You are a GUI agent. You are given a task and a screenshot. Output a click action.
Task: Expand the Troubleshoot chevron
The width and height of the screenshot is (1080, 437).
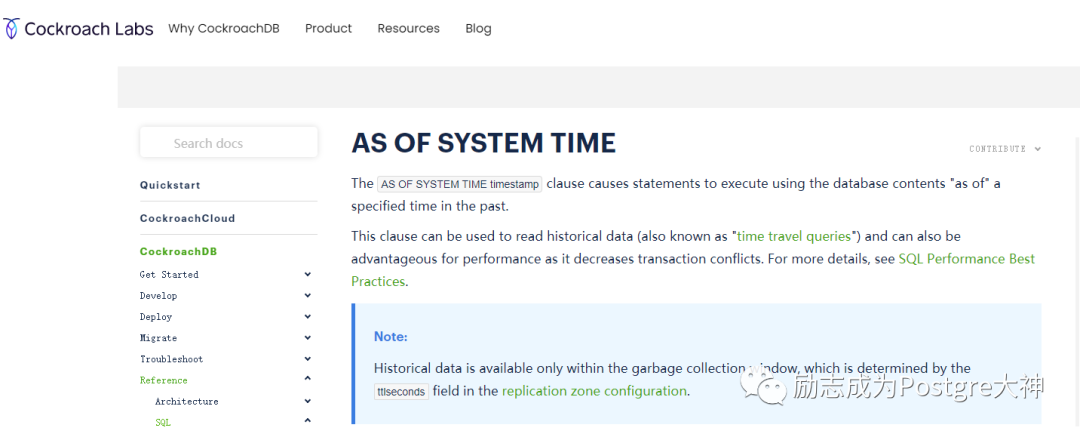307,359
